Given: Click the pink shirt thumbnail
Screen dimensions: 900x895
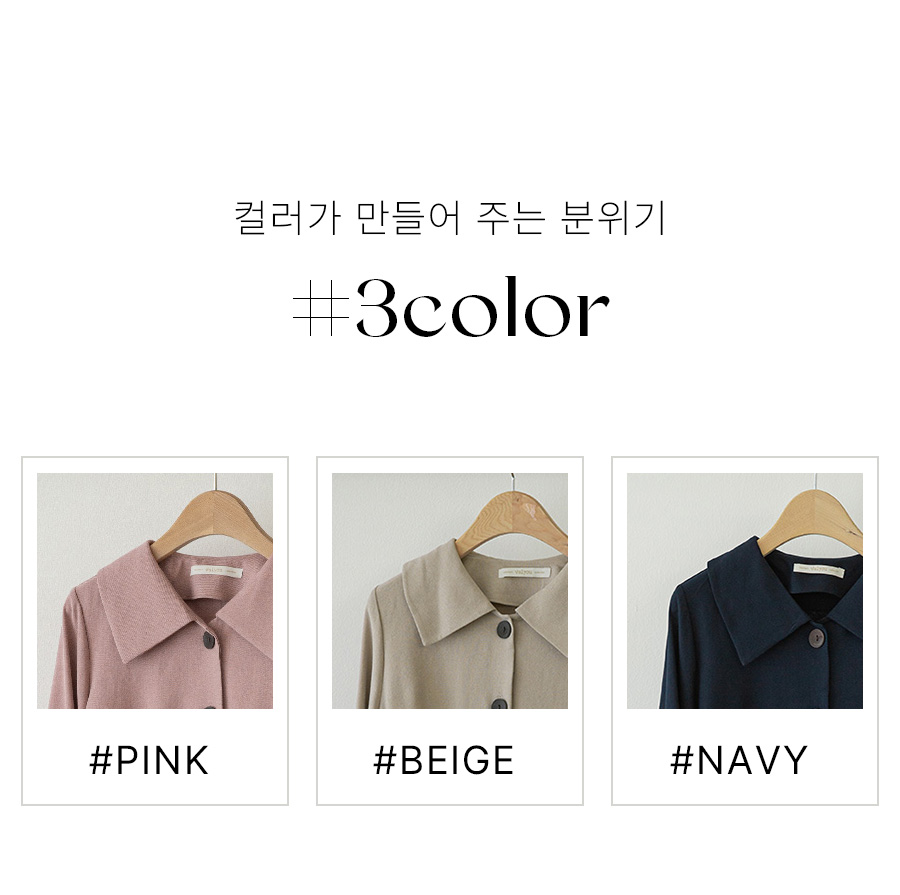Looking at the screenshot, I should point(155,591).
